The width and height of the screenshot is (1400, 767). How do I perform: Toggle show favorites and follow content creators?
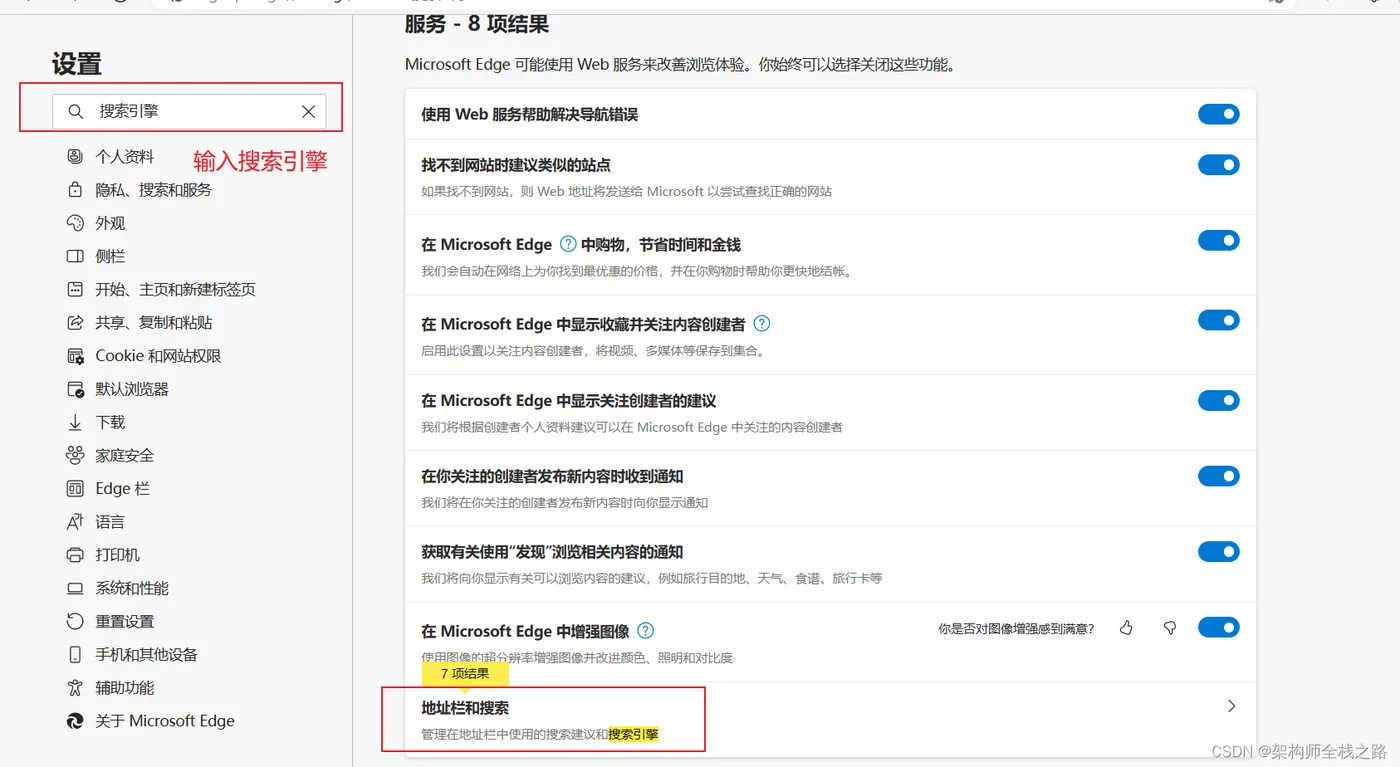(1219, 320)
